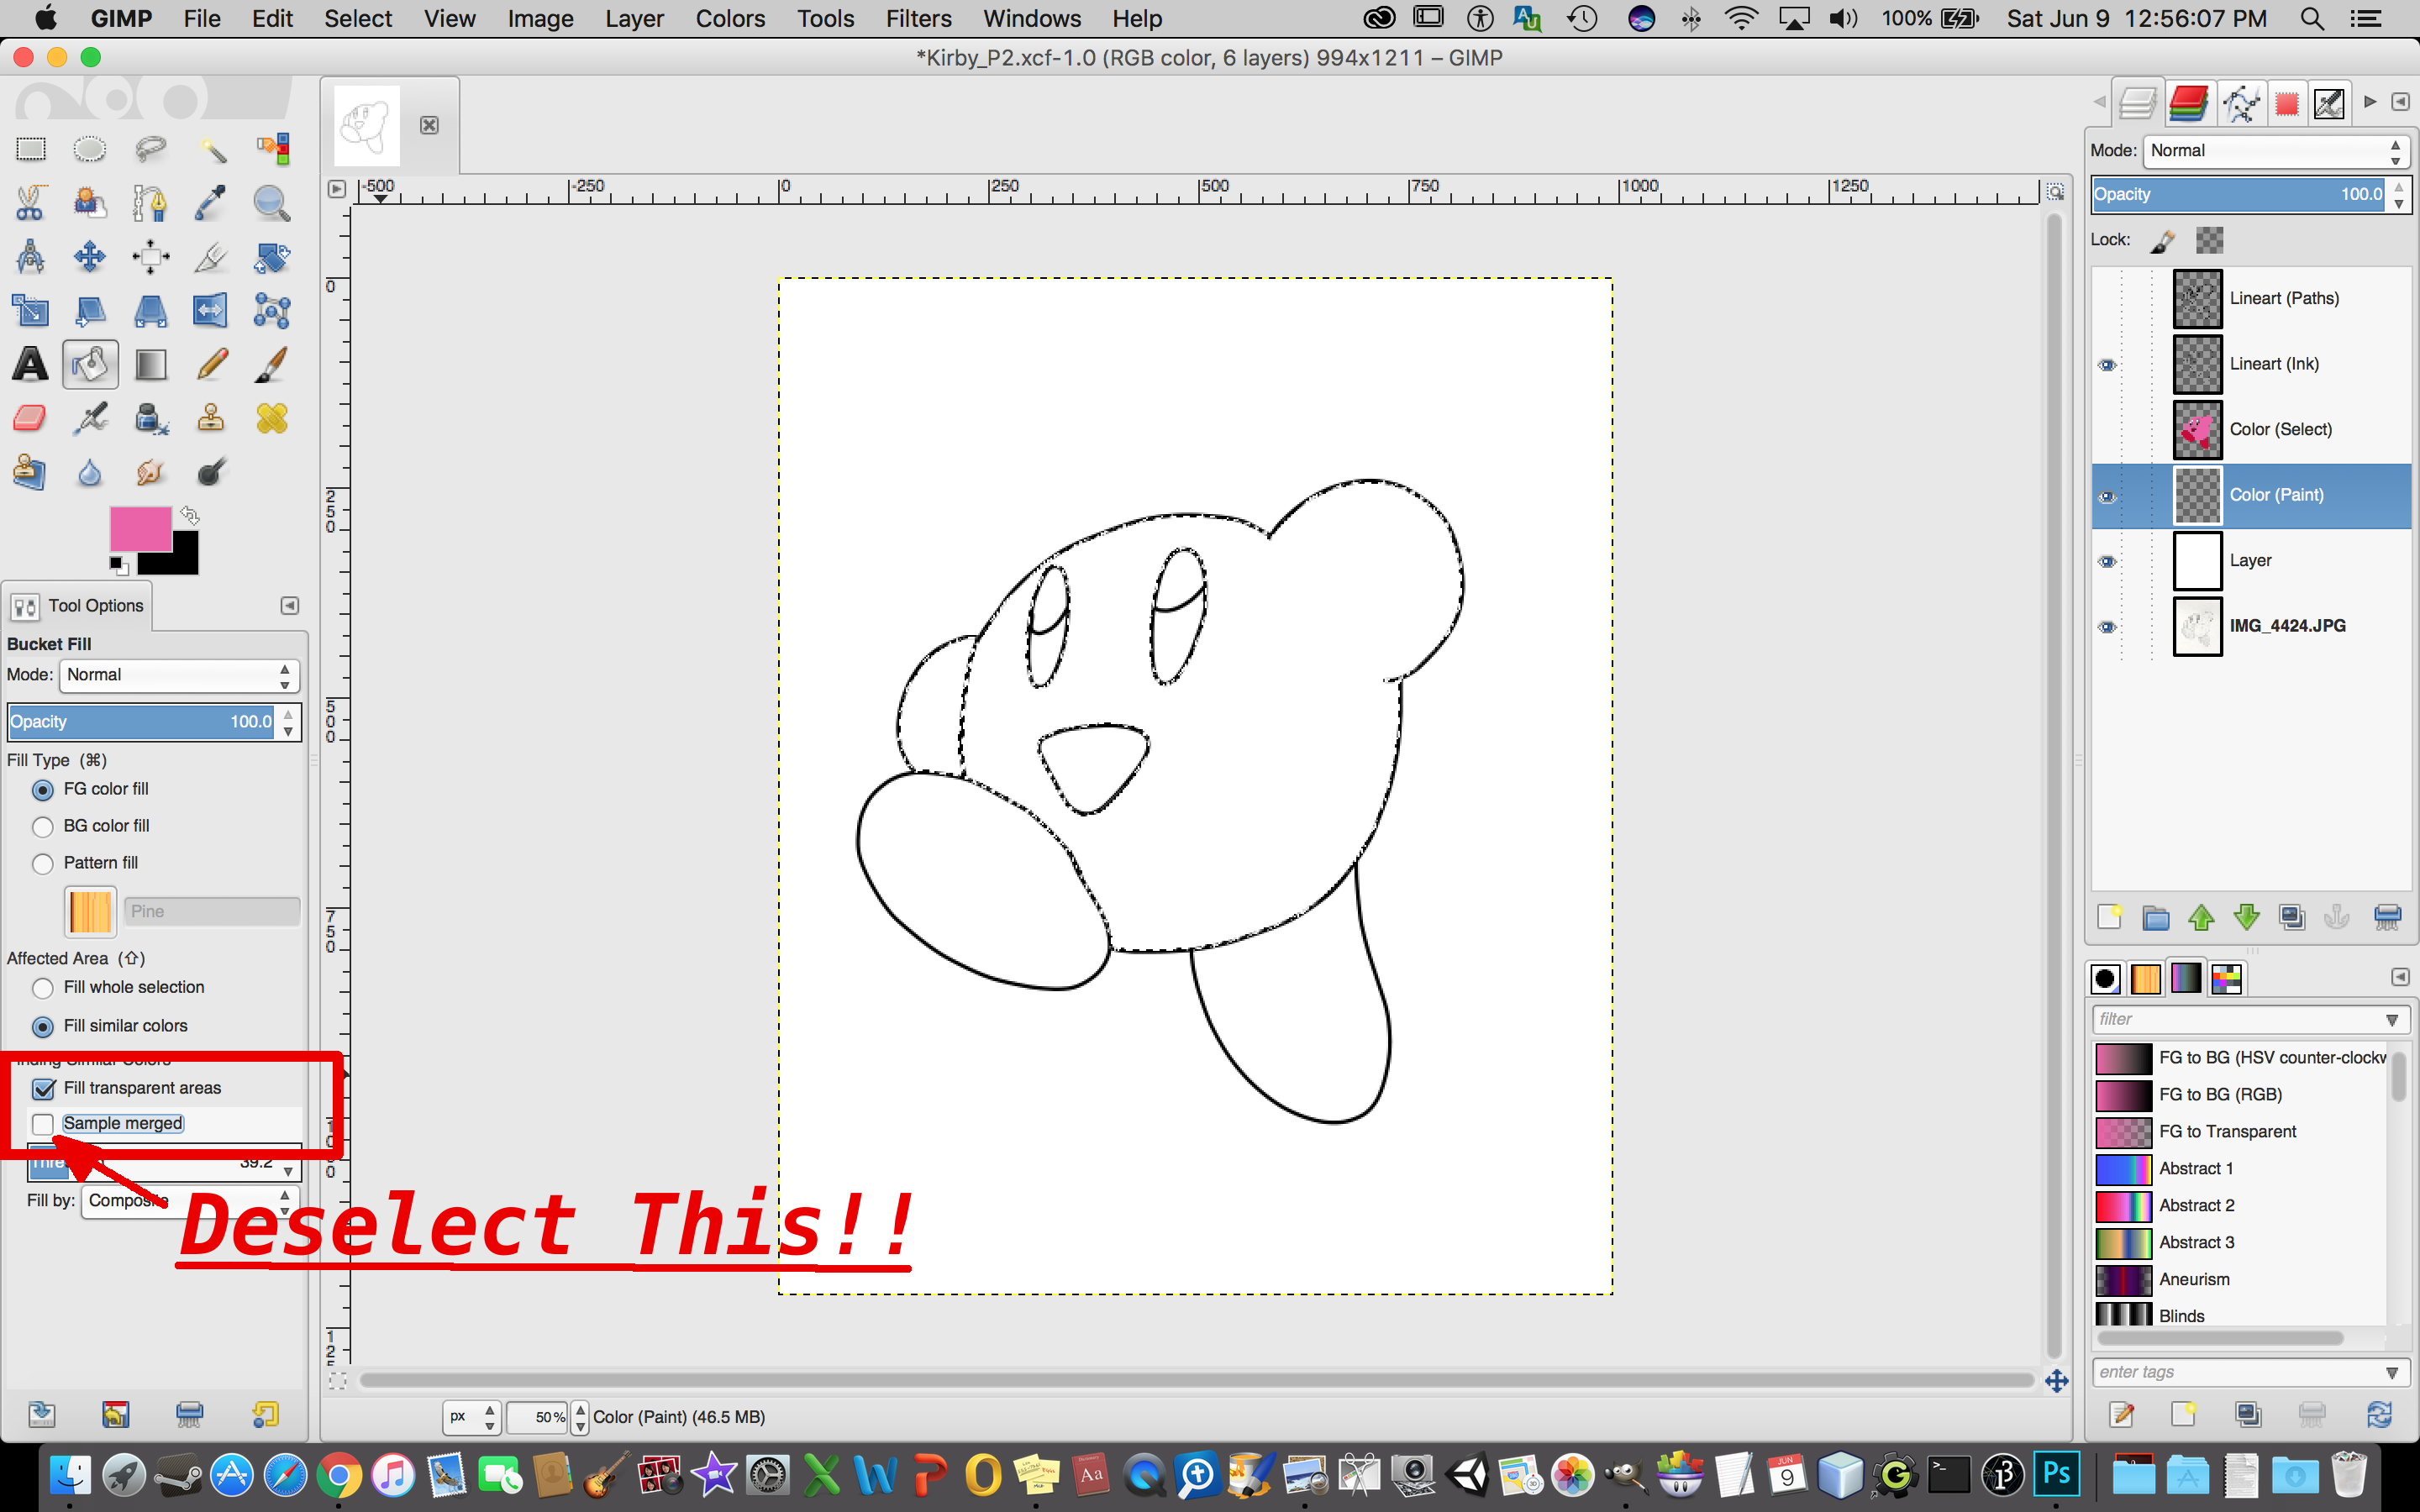Open the Colors menu
The image size is (2420, 1512).
(730, 18)
